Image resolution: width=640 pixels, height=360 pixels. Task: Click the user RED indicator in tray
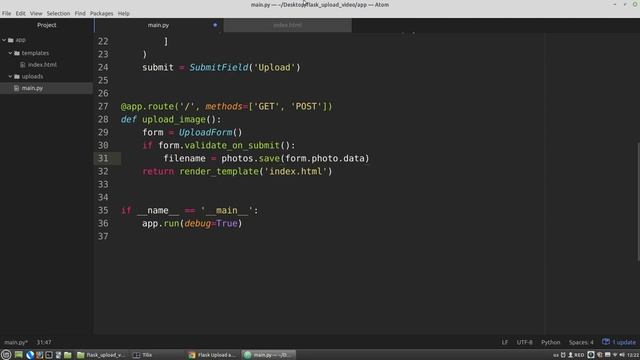pos(576,355)
